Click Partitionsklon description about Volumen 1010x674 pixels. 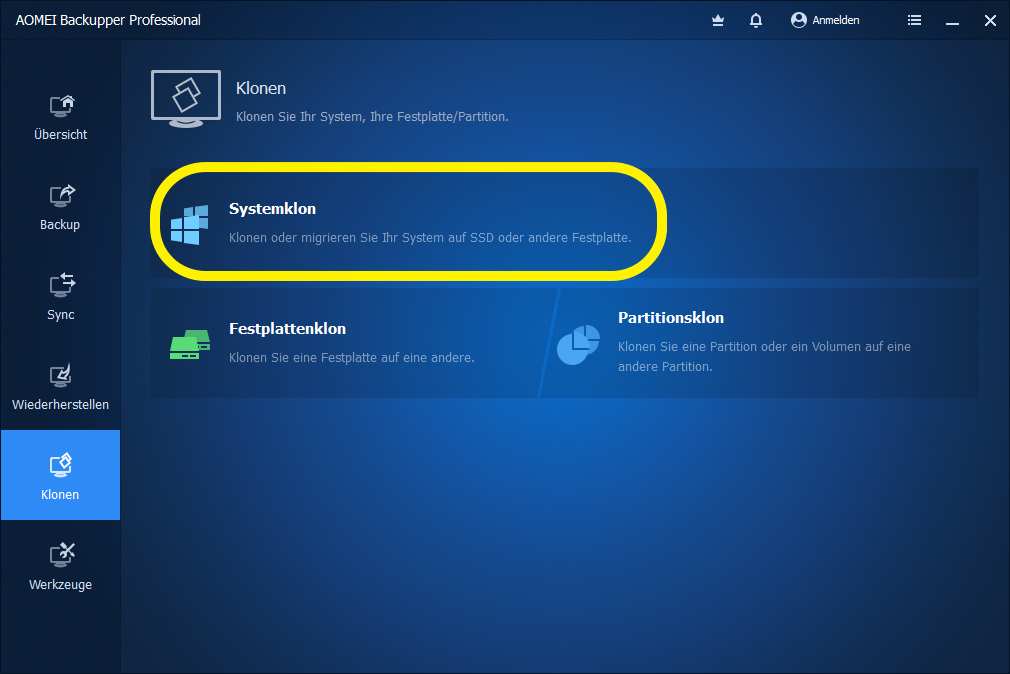click(x=764, y=356)
